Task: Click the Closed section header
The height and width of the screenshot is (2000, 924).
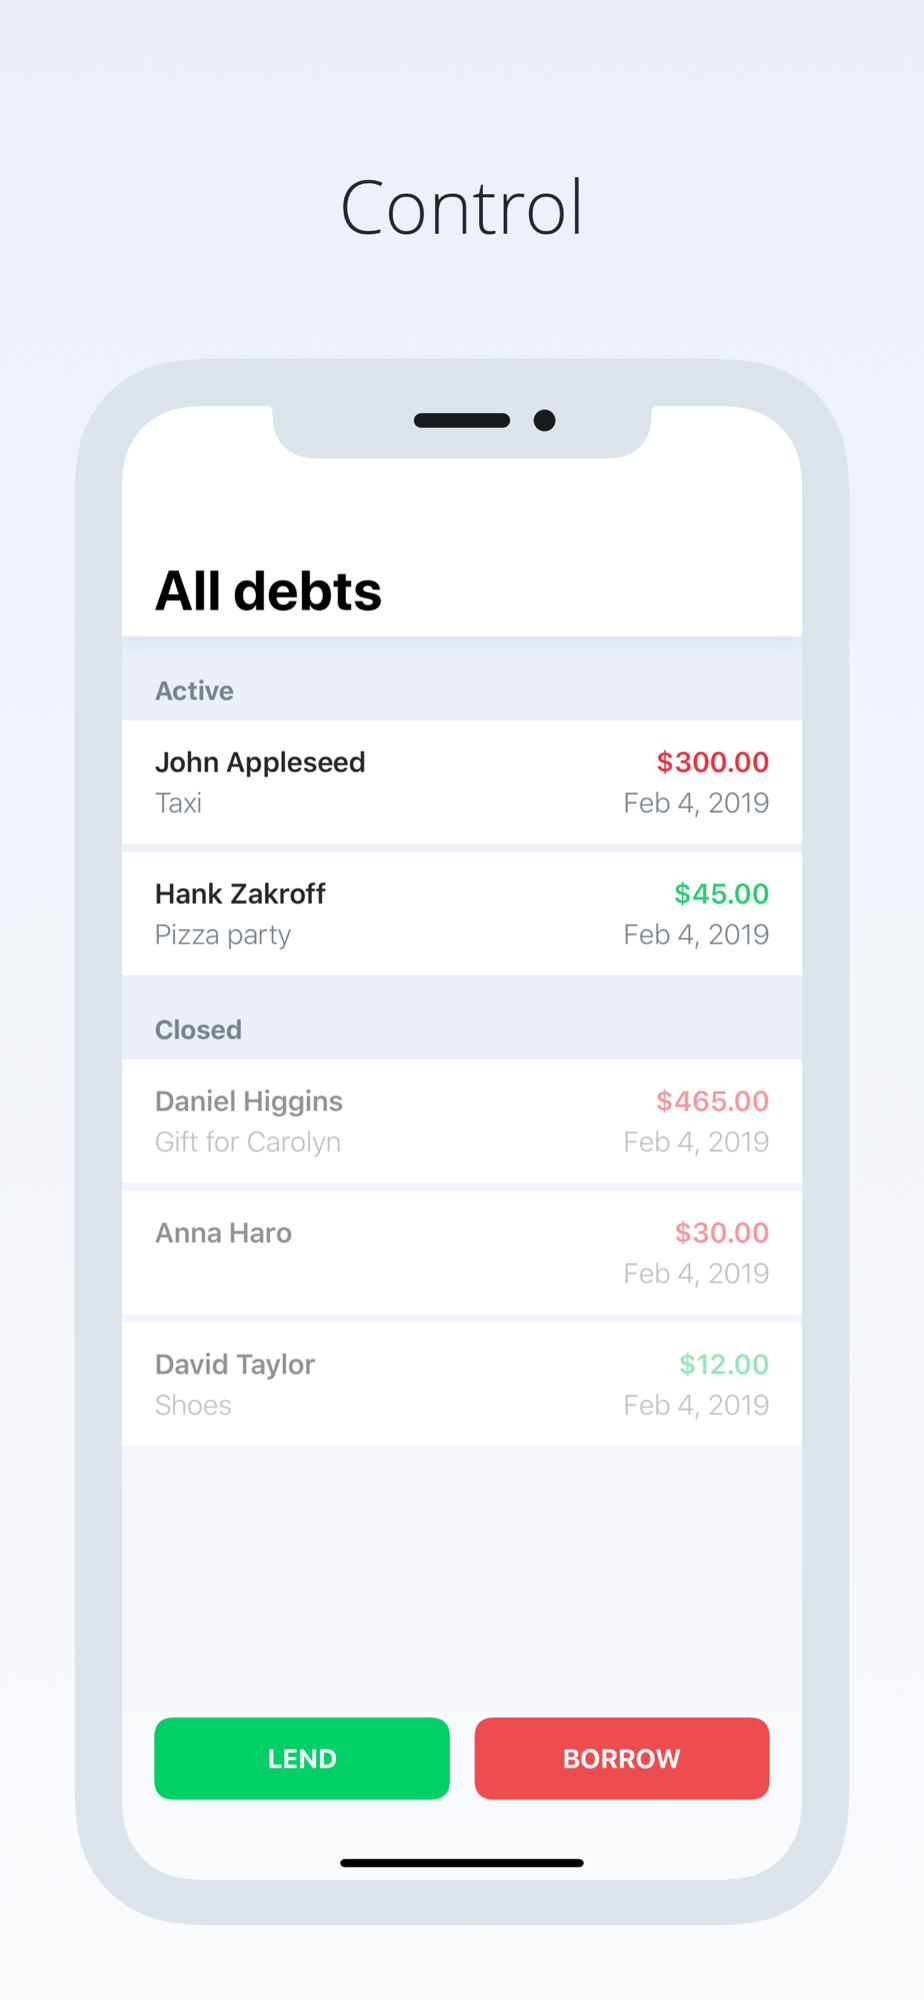Action: click(198, 1030)
